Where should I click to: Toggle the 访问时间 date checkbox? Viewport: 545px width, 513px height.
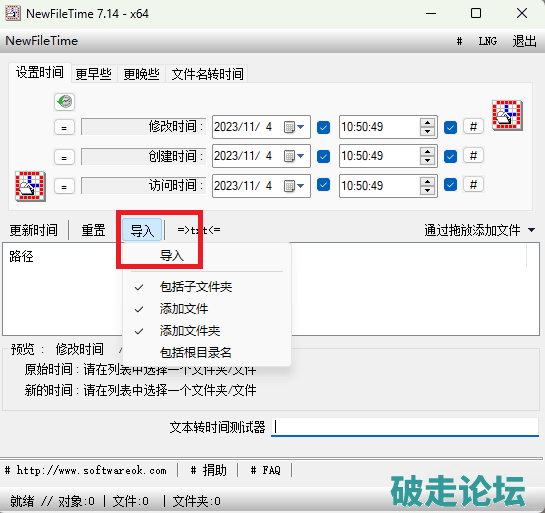323,185
